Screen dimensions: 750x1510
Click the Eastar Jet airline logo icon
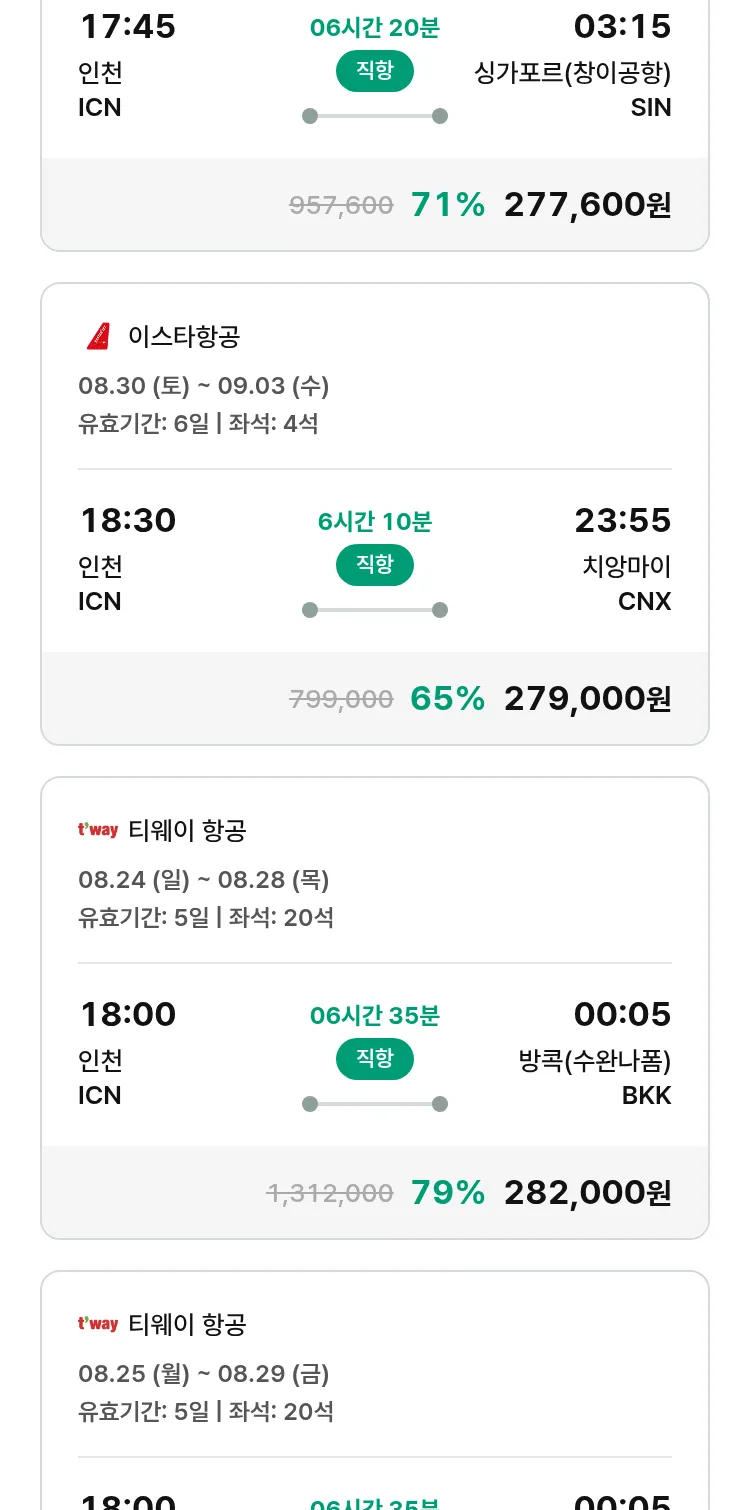pos(98,337)
